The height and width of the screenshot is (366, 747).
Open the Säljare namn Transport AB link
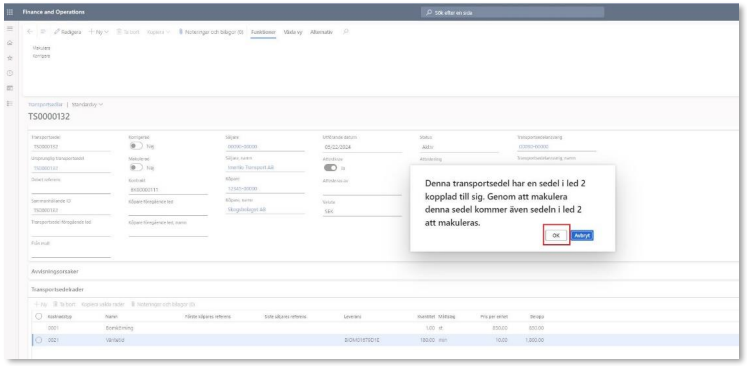point(251,167)
